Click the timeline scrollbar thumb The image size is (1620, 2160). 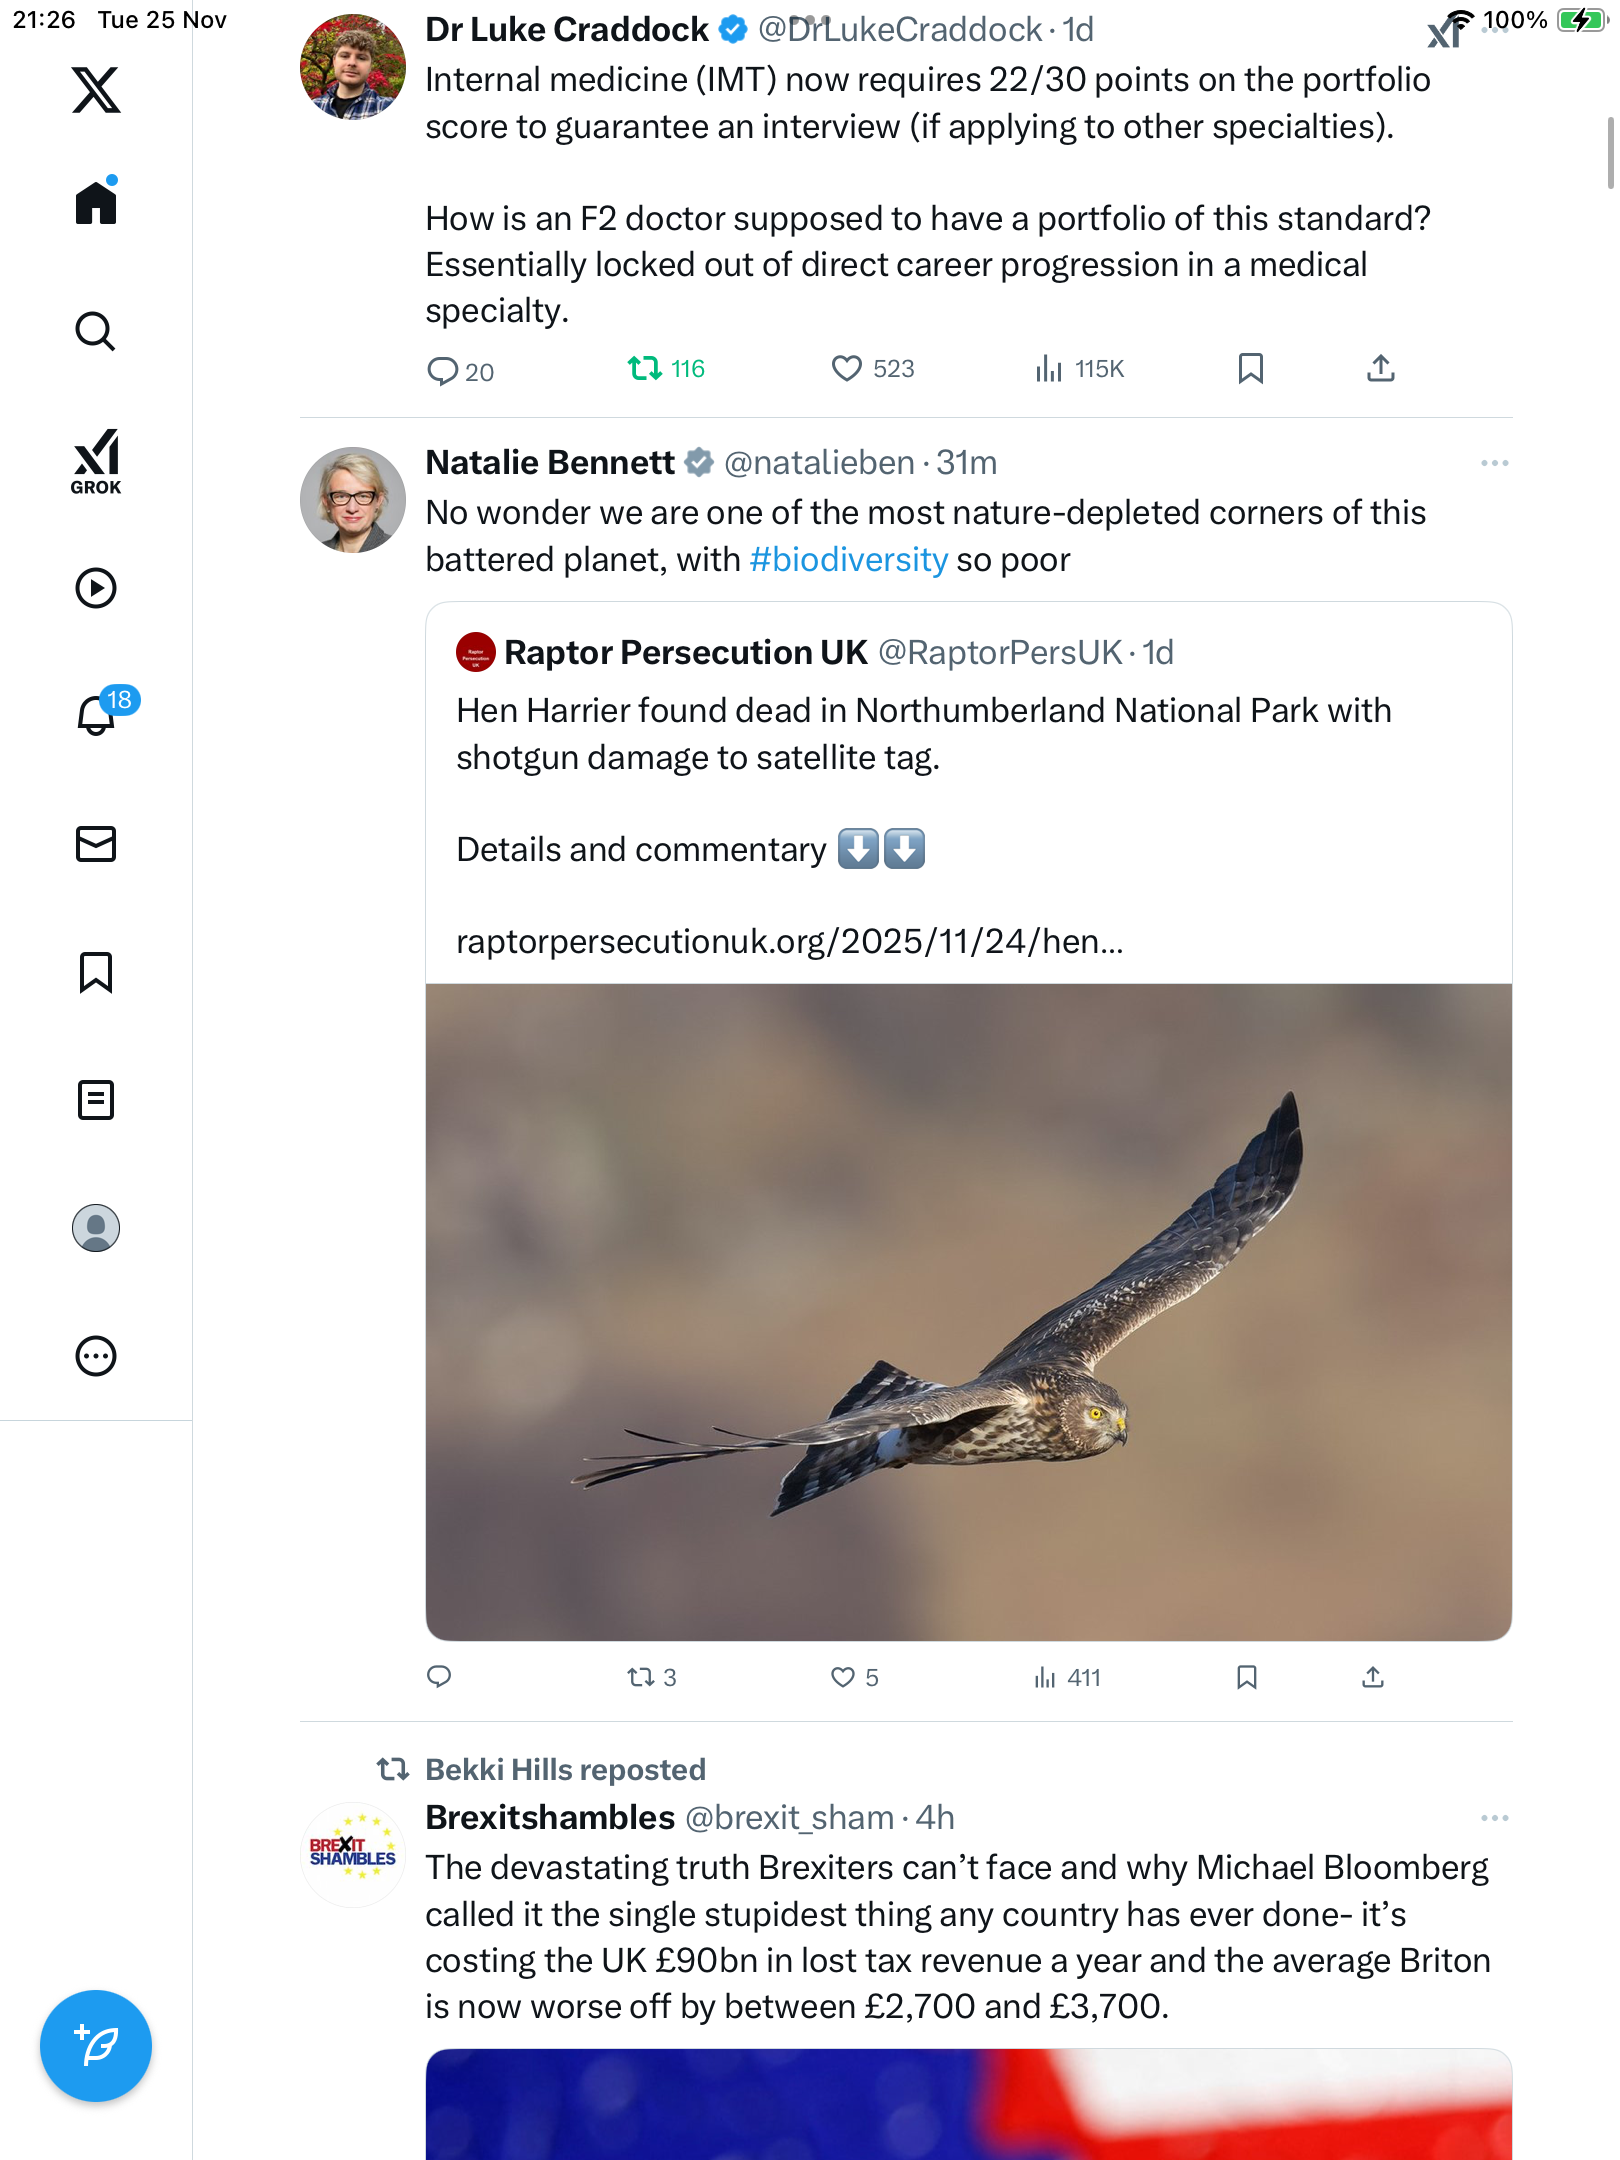coord(1610,152)
